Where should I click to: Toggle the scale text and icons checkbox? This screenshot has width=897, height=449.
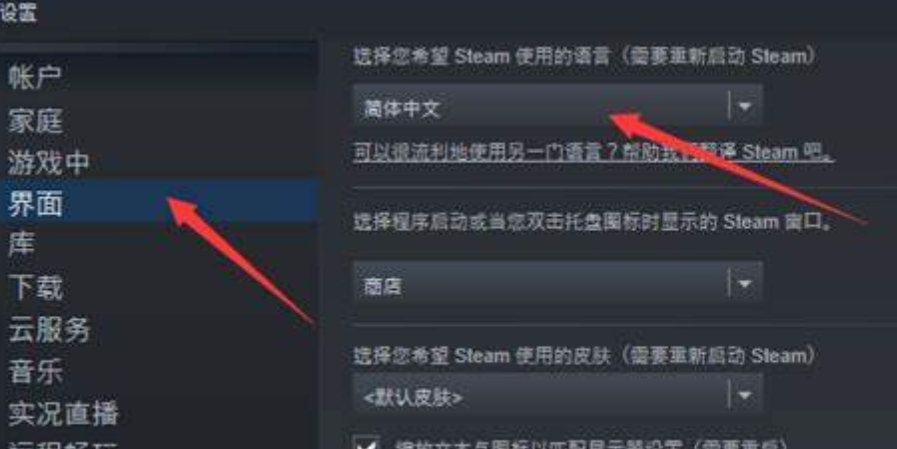coord(366,443)
